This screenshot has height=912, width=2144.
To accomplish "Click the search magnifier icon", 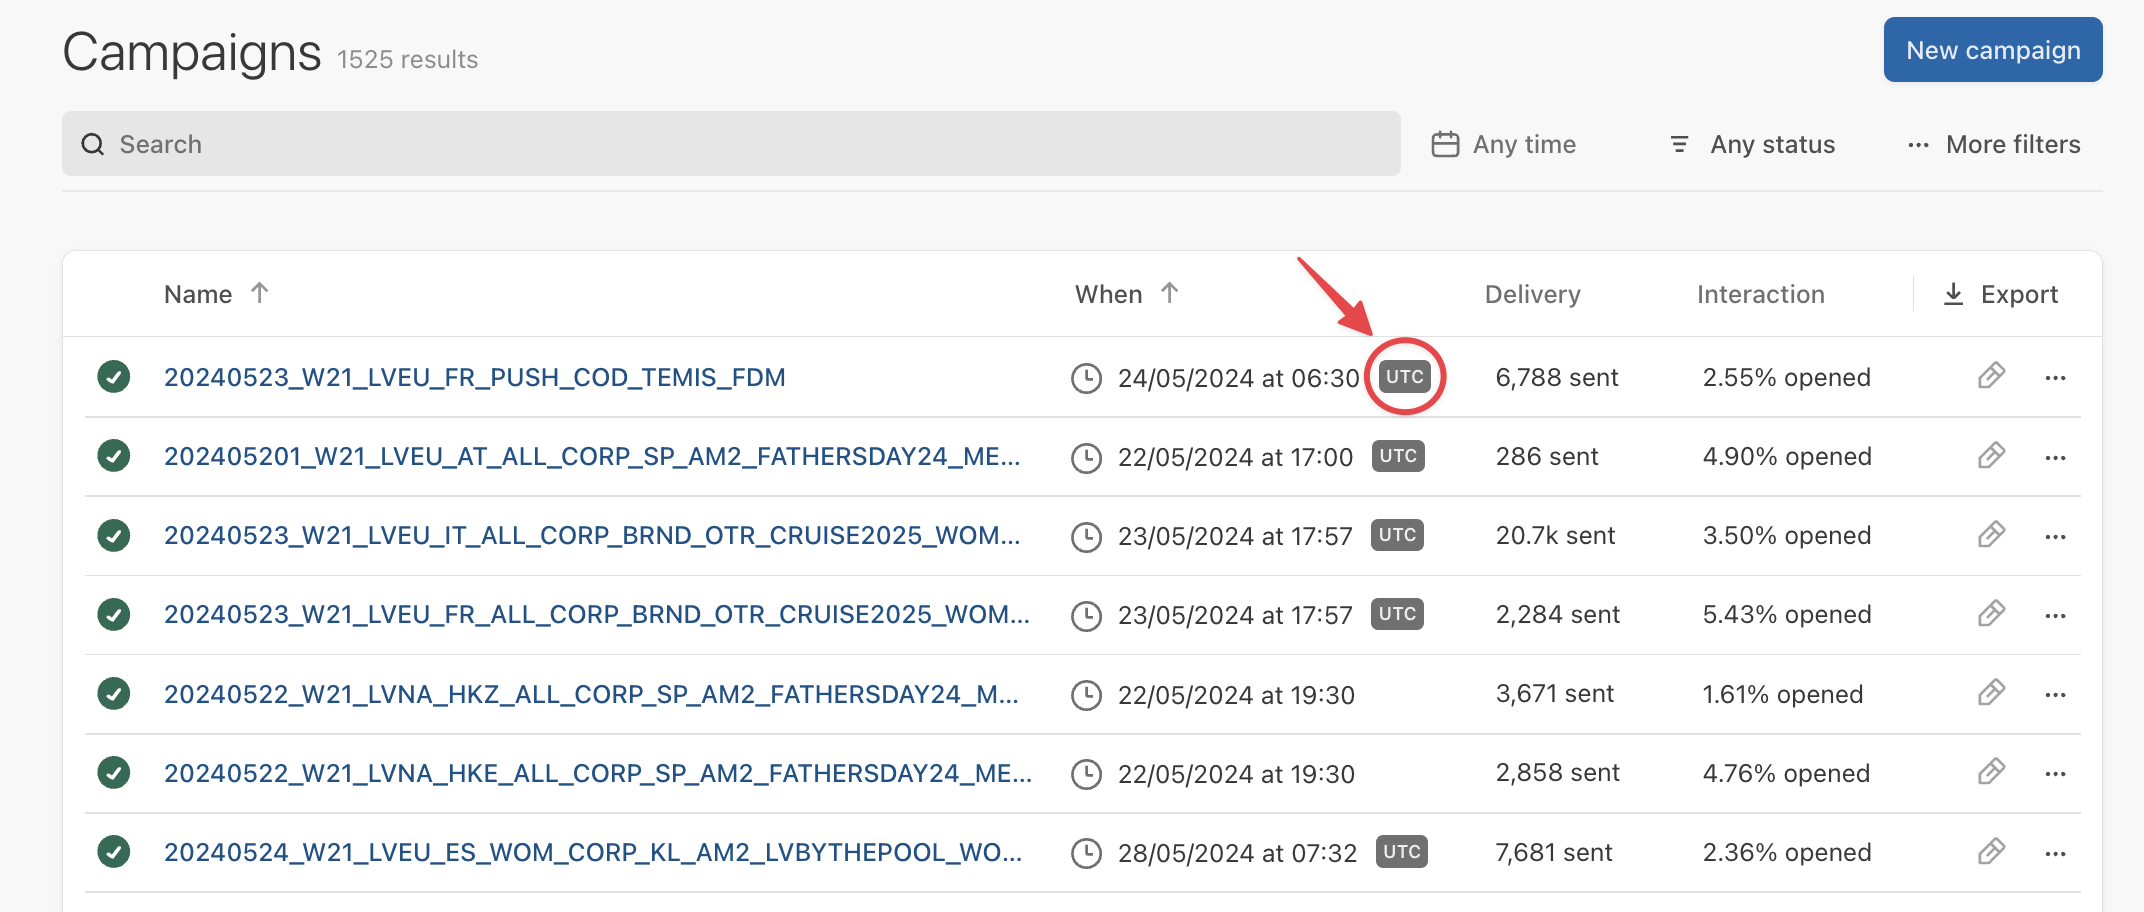I will [93, 144].
